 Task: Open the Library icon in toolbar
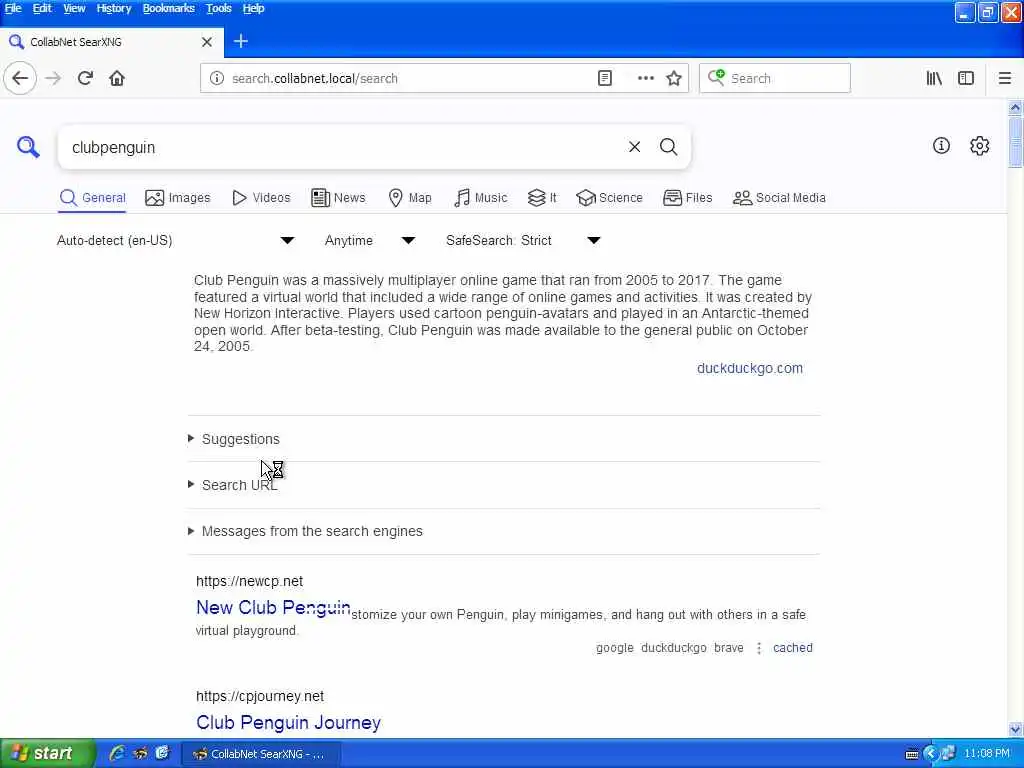(934, 78)
